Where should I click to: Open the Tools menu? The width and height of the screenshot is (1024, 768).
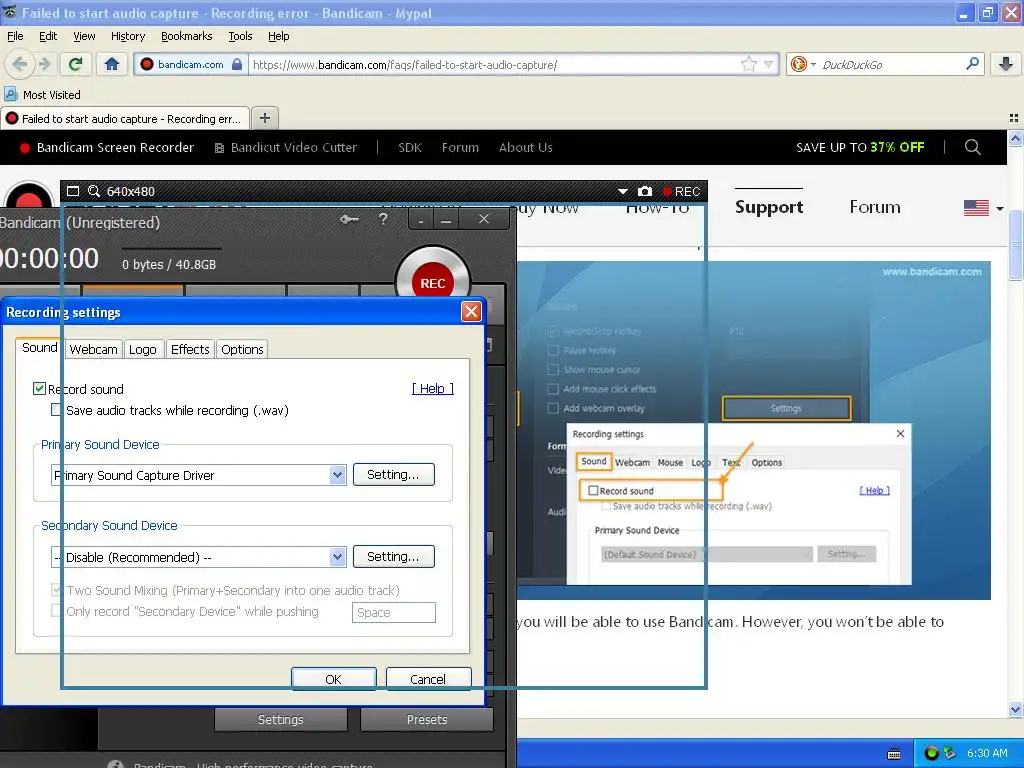pos(240,36)
